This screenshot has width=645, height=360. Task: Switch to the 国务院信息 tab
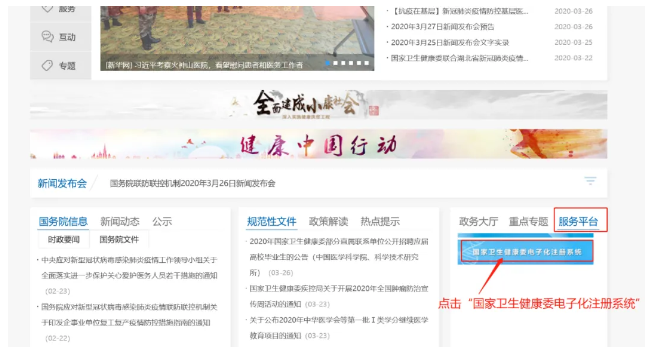[63, 221]
